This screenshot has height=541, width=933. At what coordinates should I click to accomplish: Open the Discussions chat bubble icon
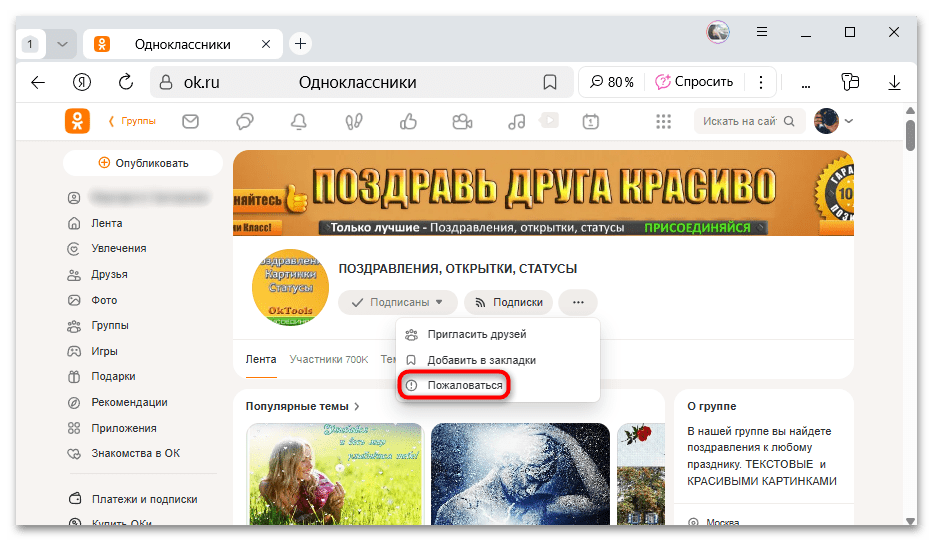245,121
